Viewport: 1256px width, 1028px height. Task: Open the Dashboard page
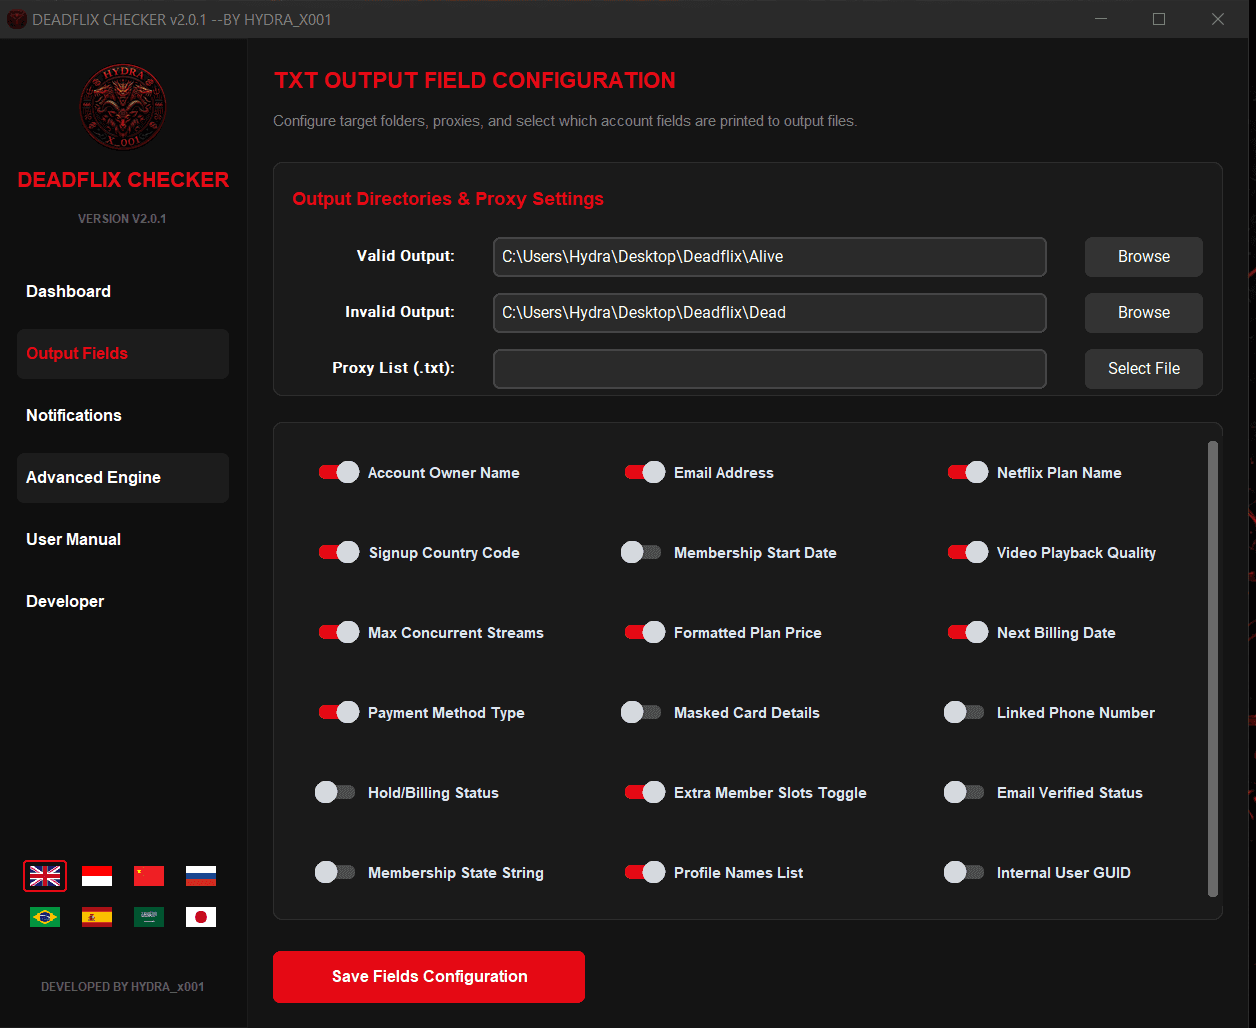coord(123,292)
